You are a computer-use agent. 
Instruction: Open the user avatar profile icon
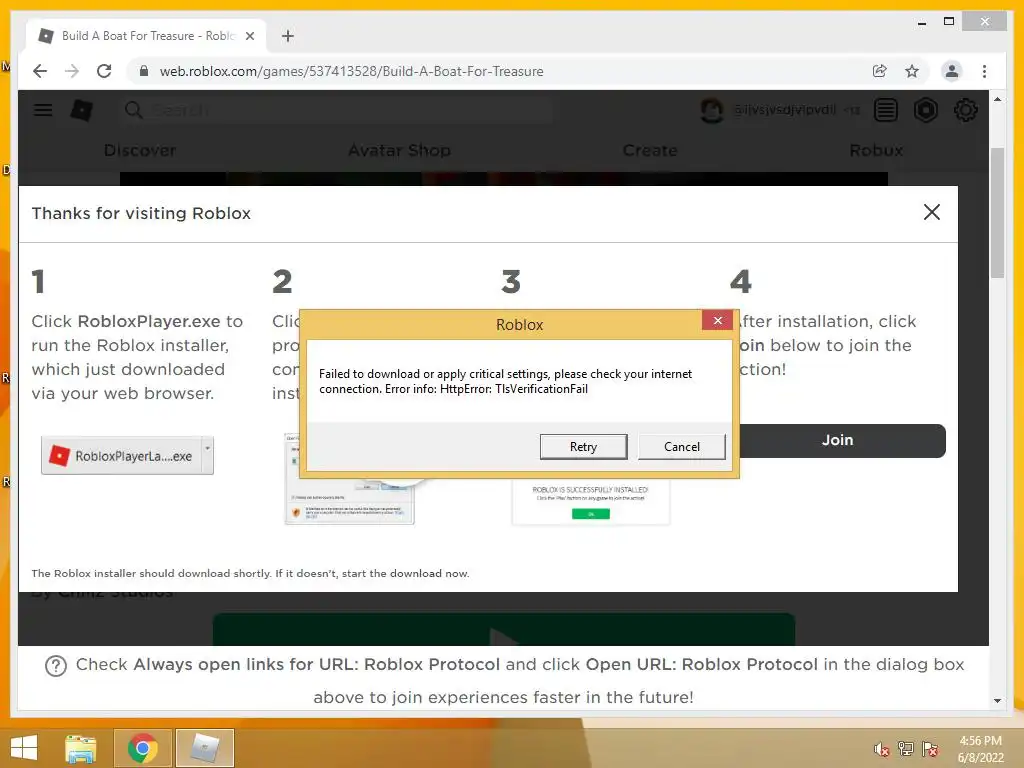(x=712, y=110)
